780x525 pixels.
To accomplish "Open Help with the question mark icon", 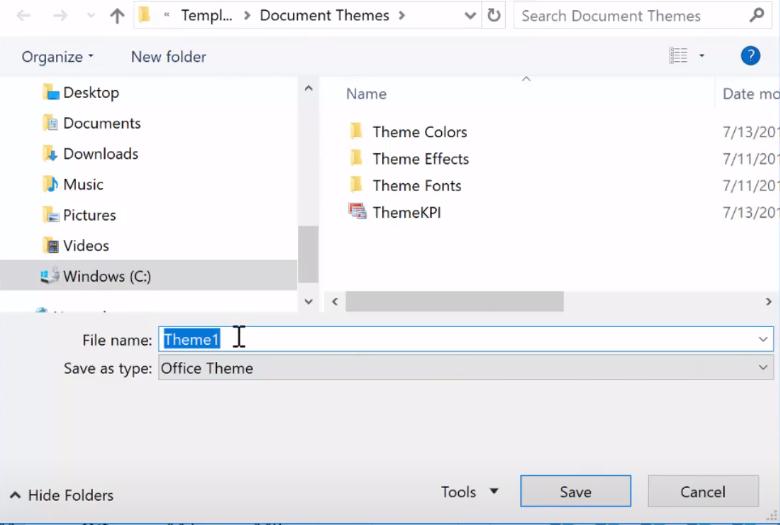I will coord(750,56).
